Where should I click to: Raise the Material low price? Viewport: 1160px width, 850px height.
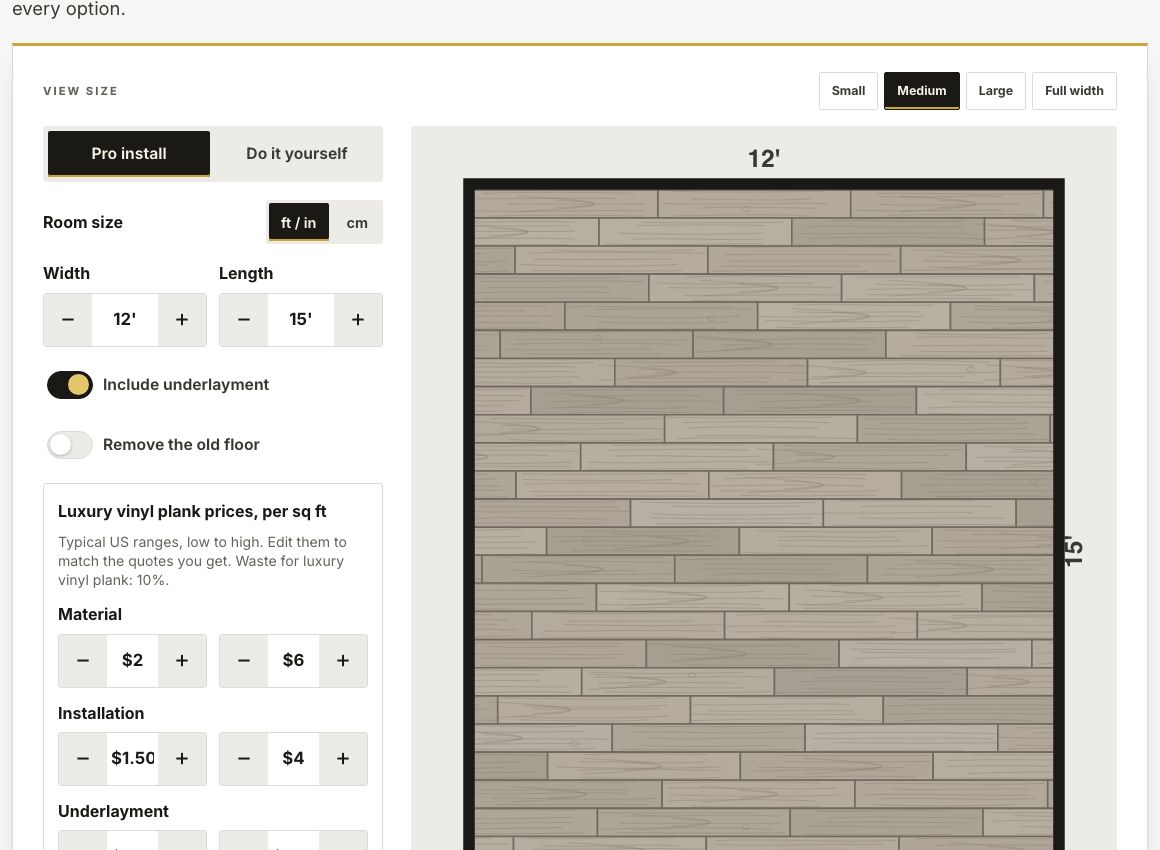coord(182,661)
